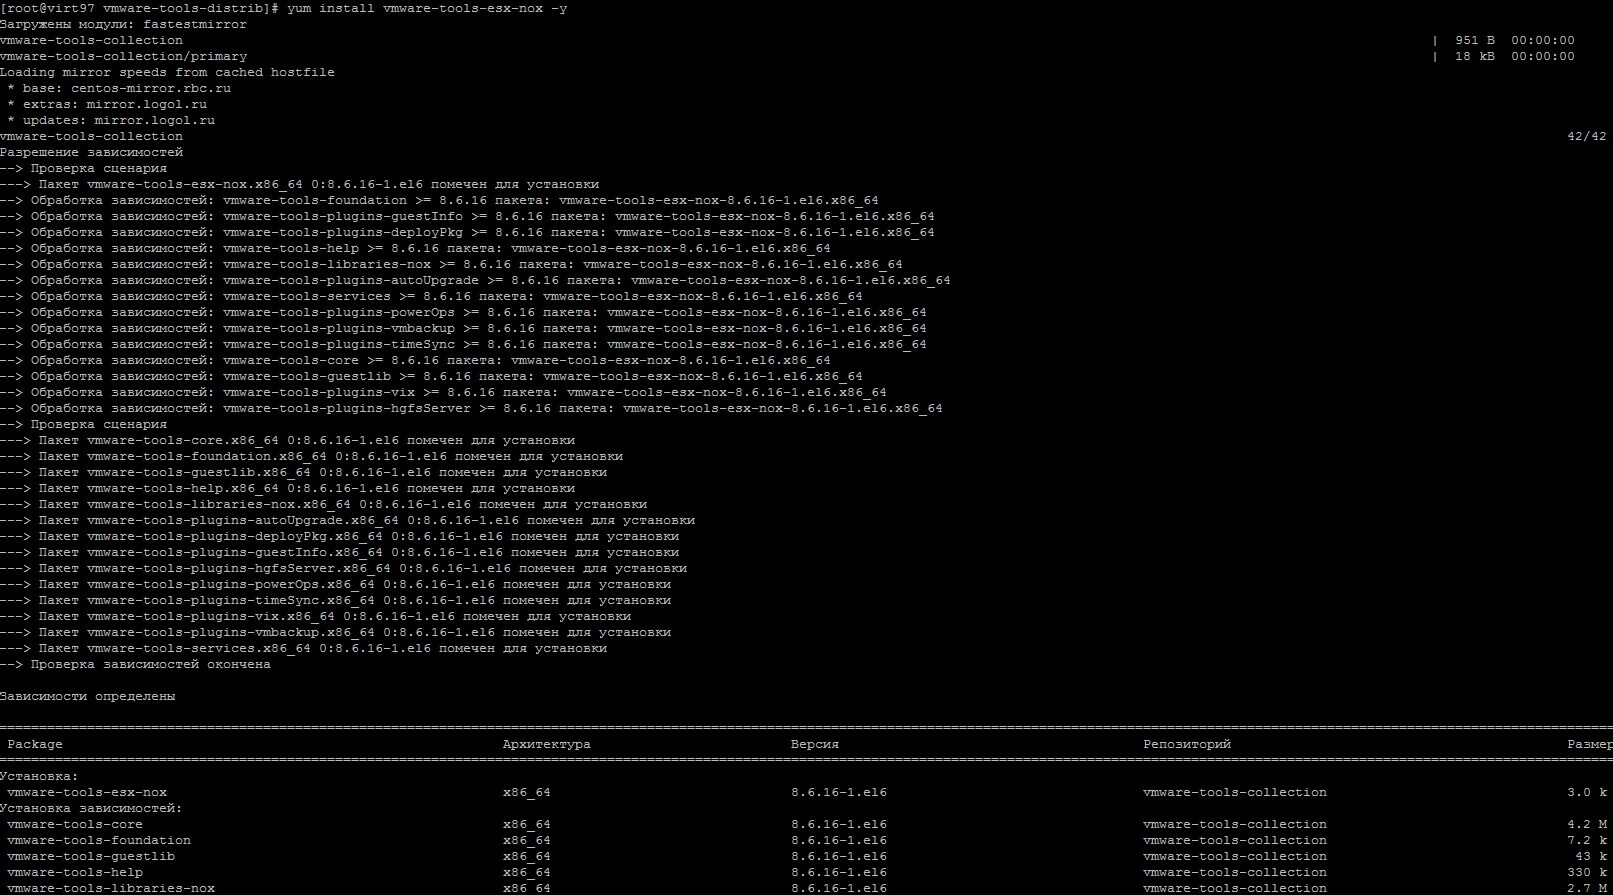Click the "Обработка зависимостей: vmware-tools-plugins-deployPkg" line
The width and height of the screenshot is (1613, 895).
467,232
